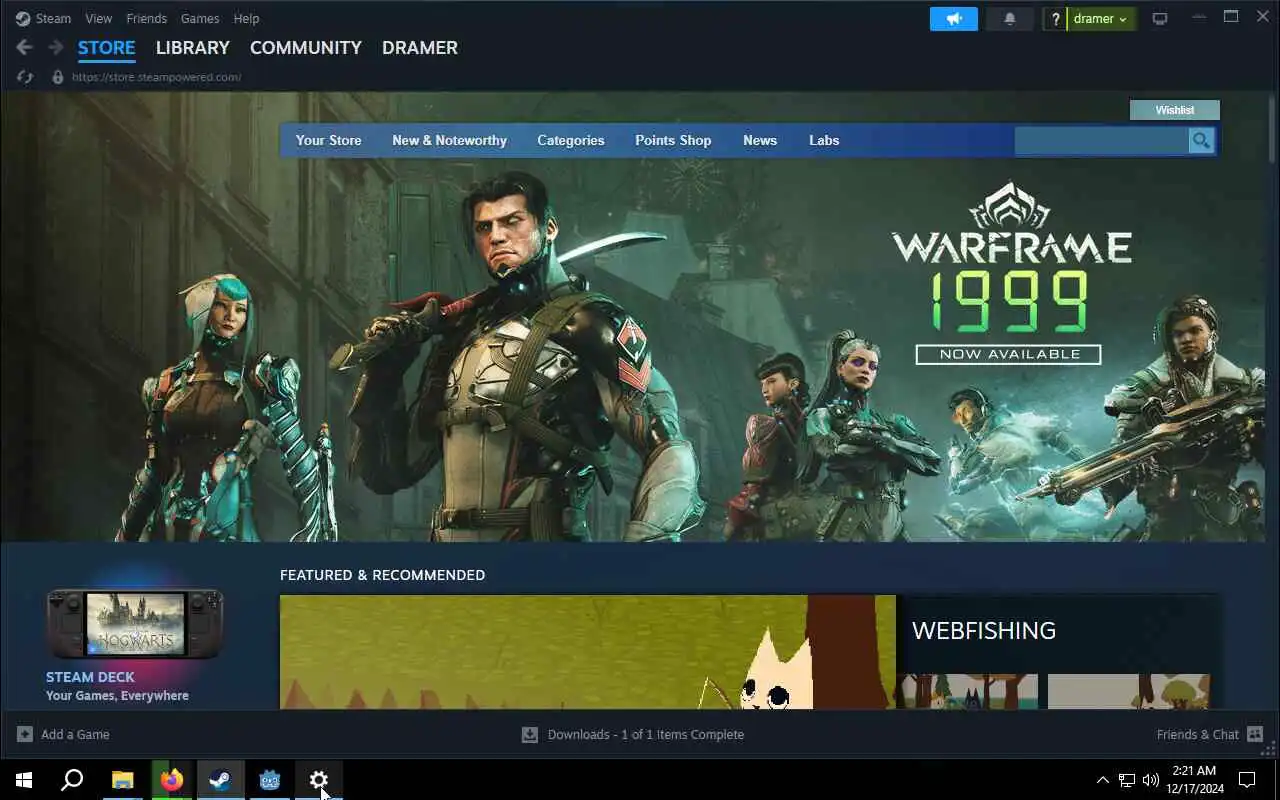This screenshot has width=1280, height=800.
Task: Click the question mark help icon
Action: coord(1055,19)
